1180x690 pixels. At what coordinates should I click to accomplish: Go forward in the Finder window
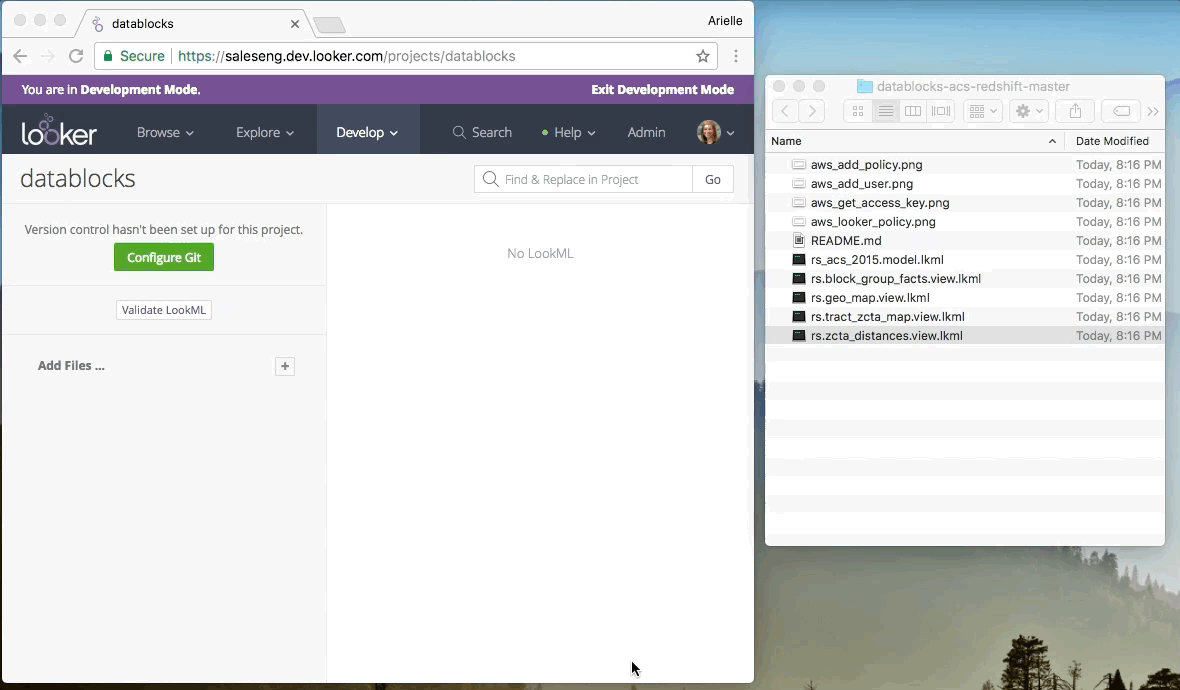[x=811, y=111]
